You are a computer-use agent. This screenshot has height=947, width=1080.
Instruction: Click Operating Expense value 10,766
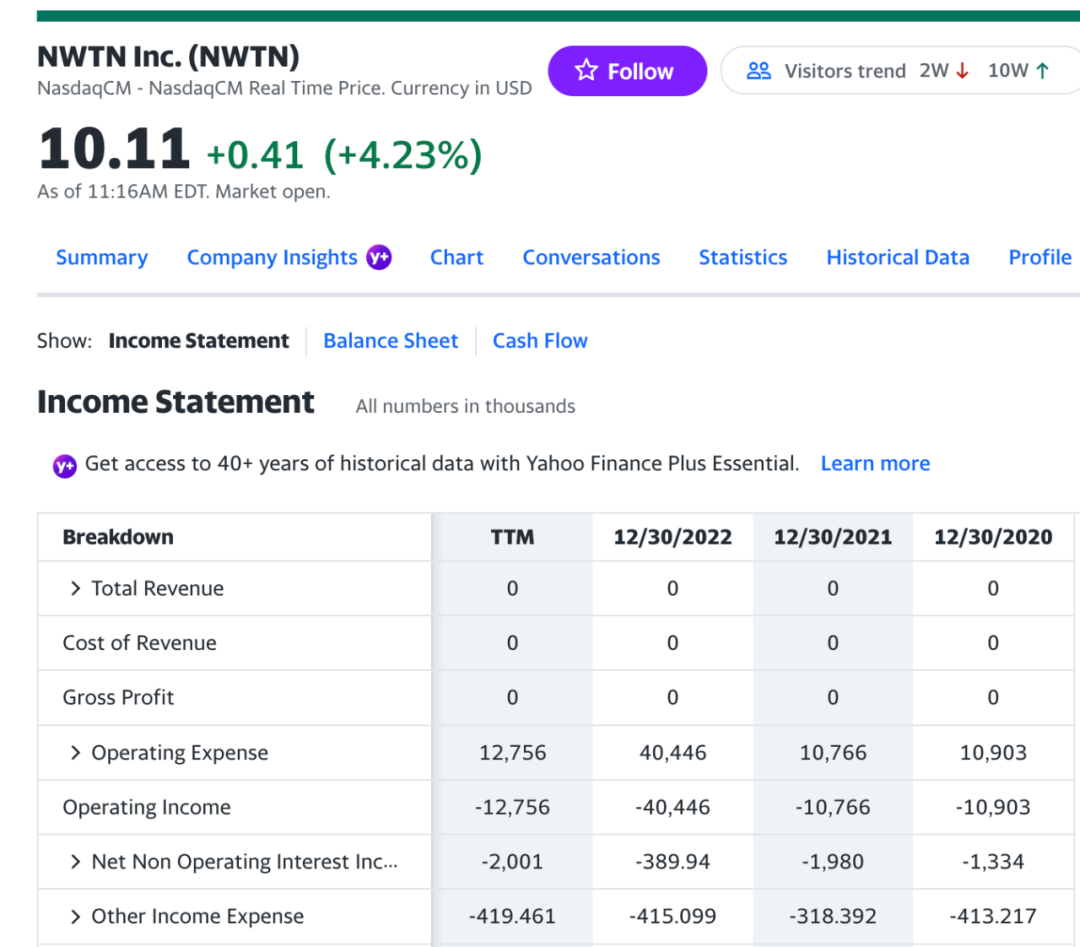(x=833, y=753)
